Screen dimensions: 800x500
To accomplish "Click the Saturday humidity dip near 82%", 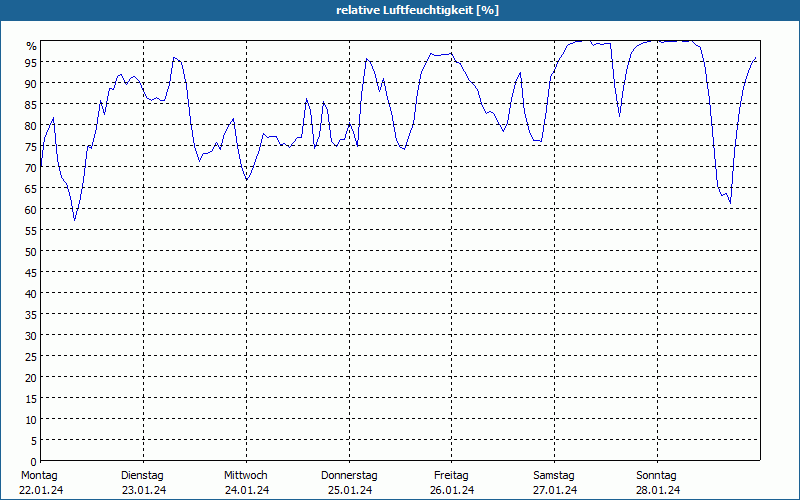I will [619, 116].
